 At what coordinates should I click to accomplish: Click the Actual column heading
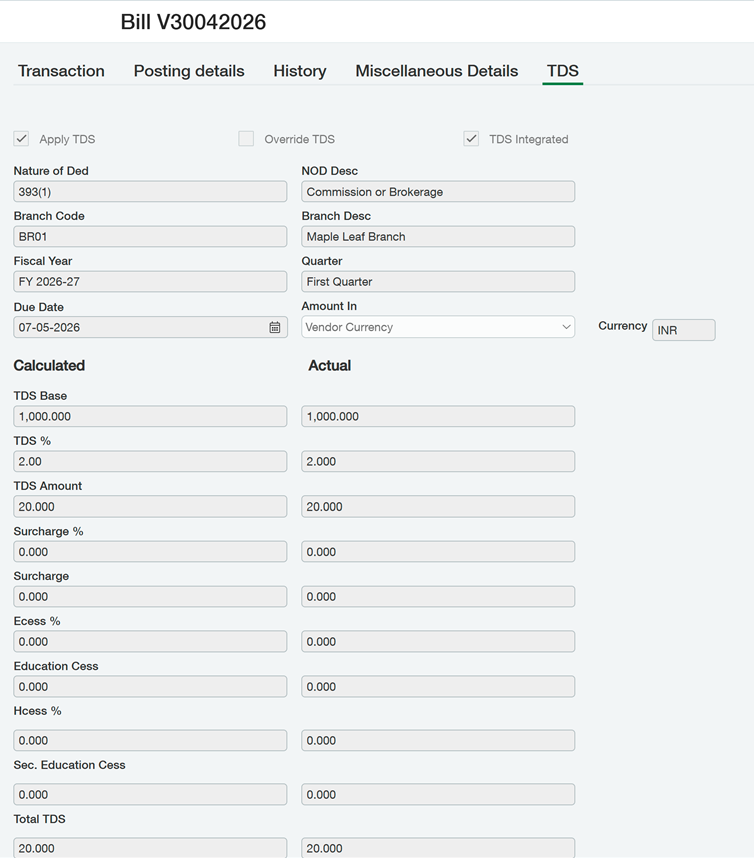coord(329,366)
